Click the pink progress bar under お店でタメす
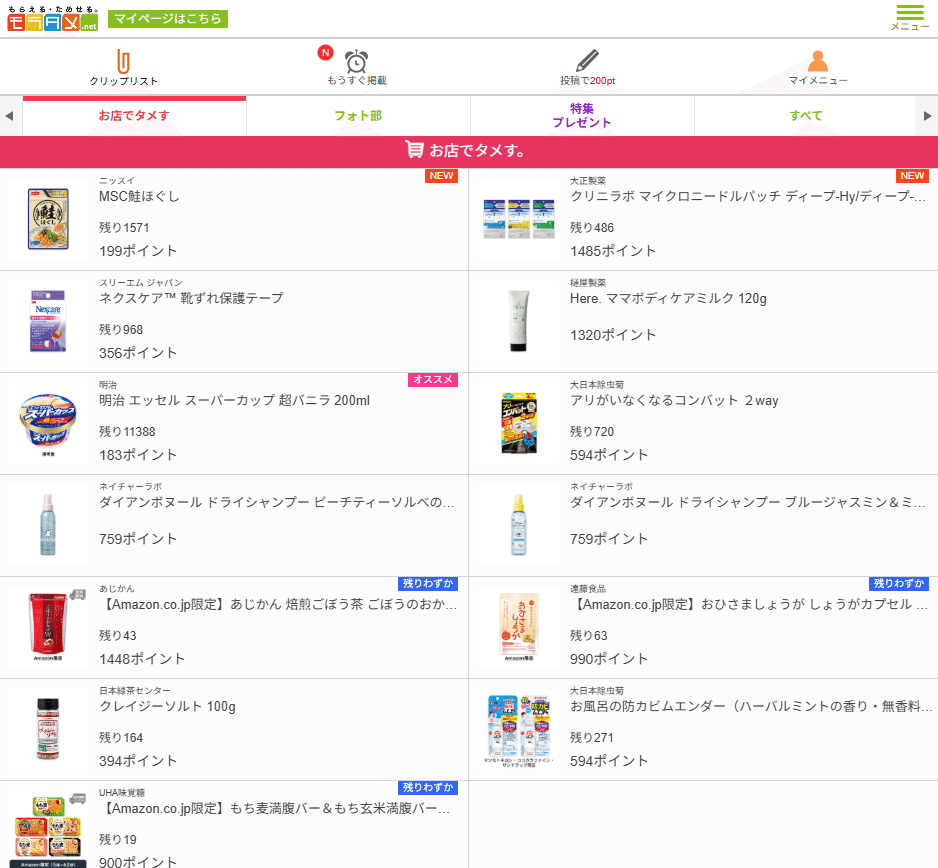 (x=134, y=99)
